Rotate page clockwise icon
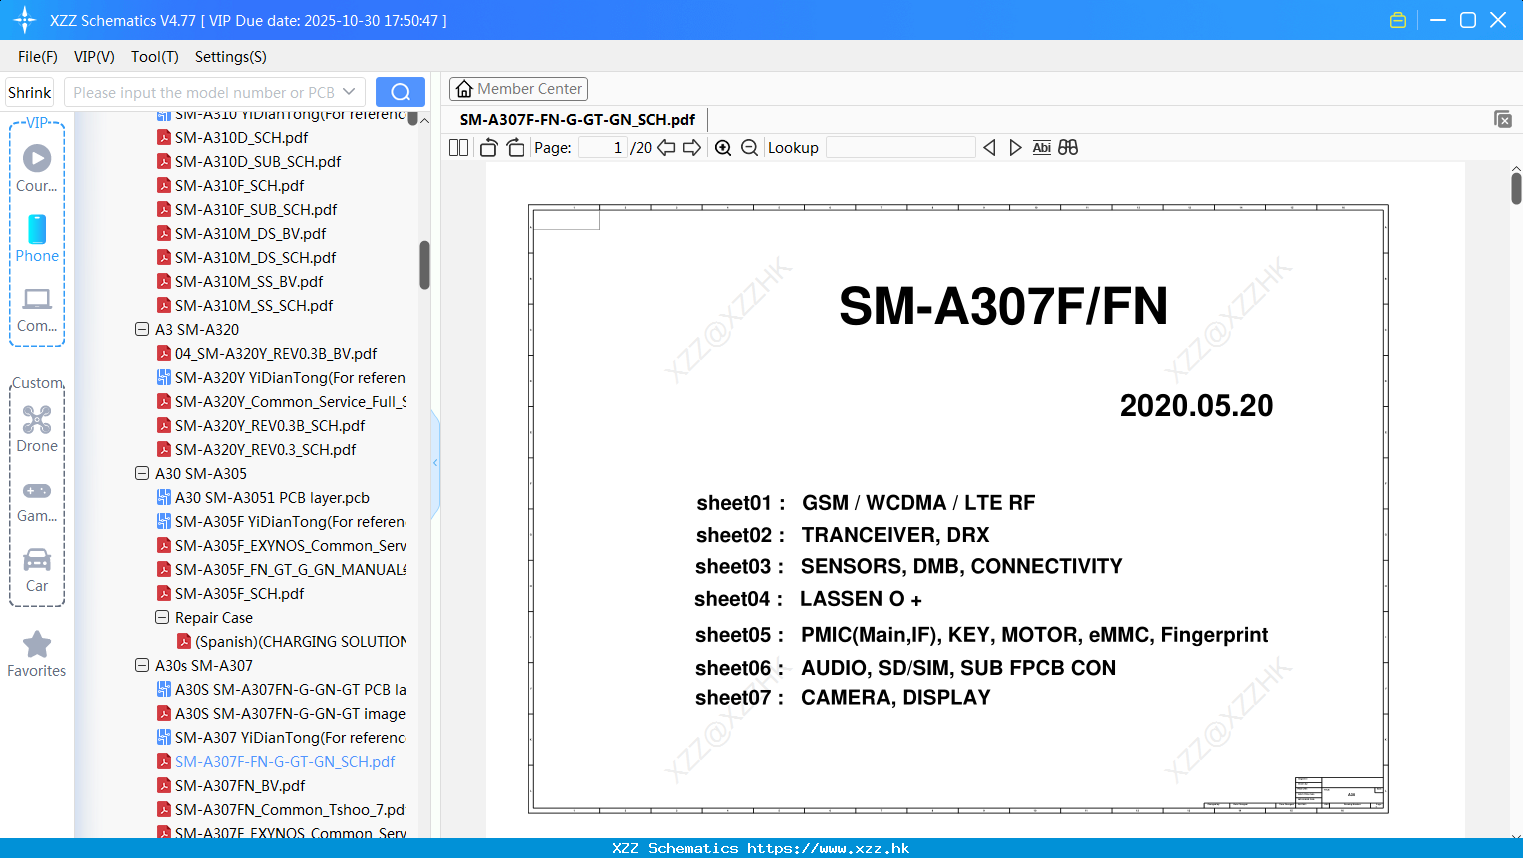The image size is (1523, 858). click(x=515, y=148)
